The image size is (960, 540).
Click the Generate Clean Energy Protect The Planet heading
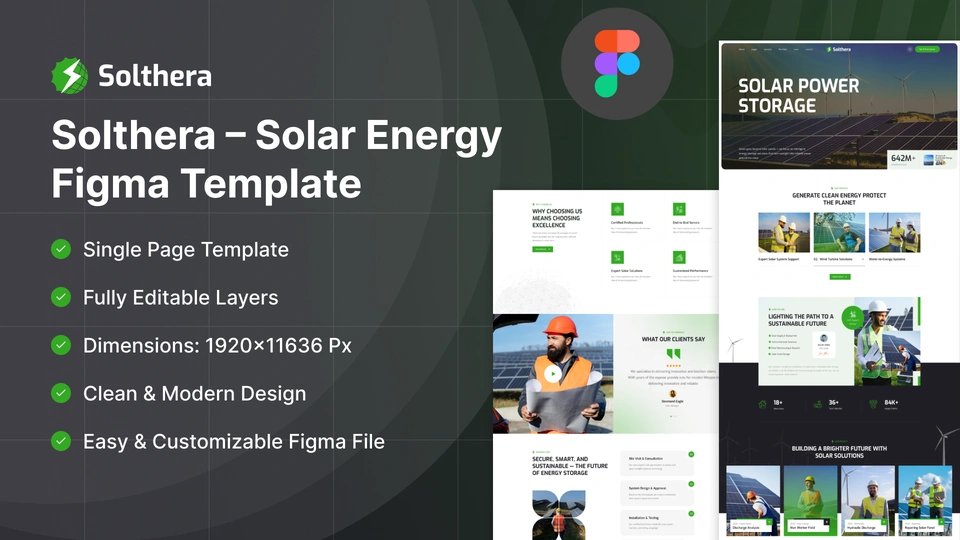click(839, 199)
